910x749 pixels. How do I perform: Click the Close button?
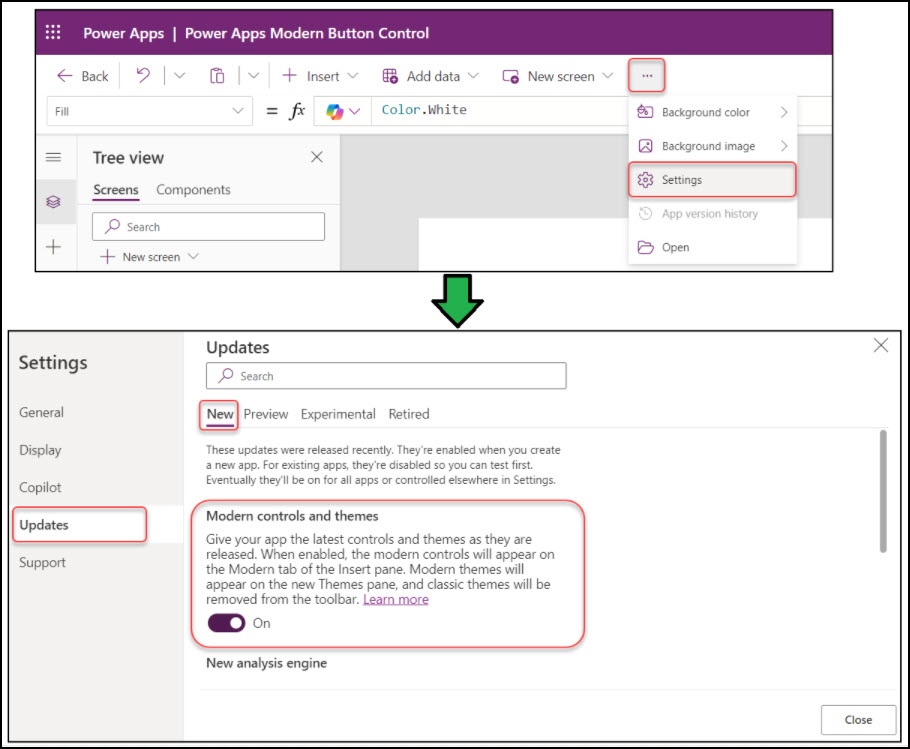[858, 720]
